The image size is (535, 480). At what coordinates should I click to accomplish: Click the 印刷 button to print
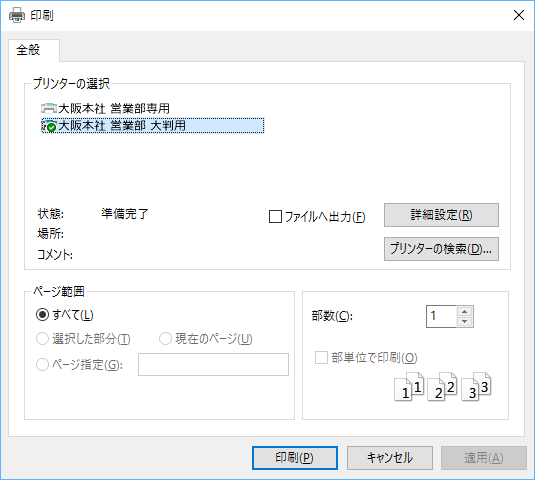click(295, 458)
